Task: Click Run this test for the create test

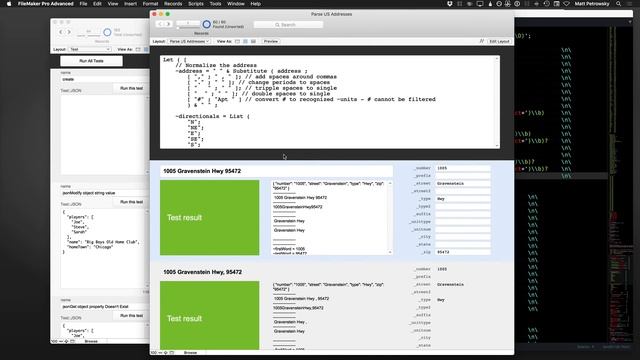Action: (131, 88)
